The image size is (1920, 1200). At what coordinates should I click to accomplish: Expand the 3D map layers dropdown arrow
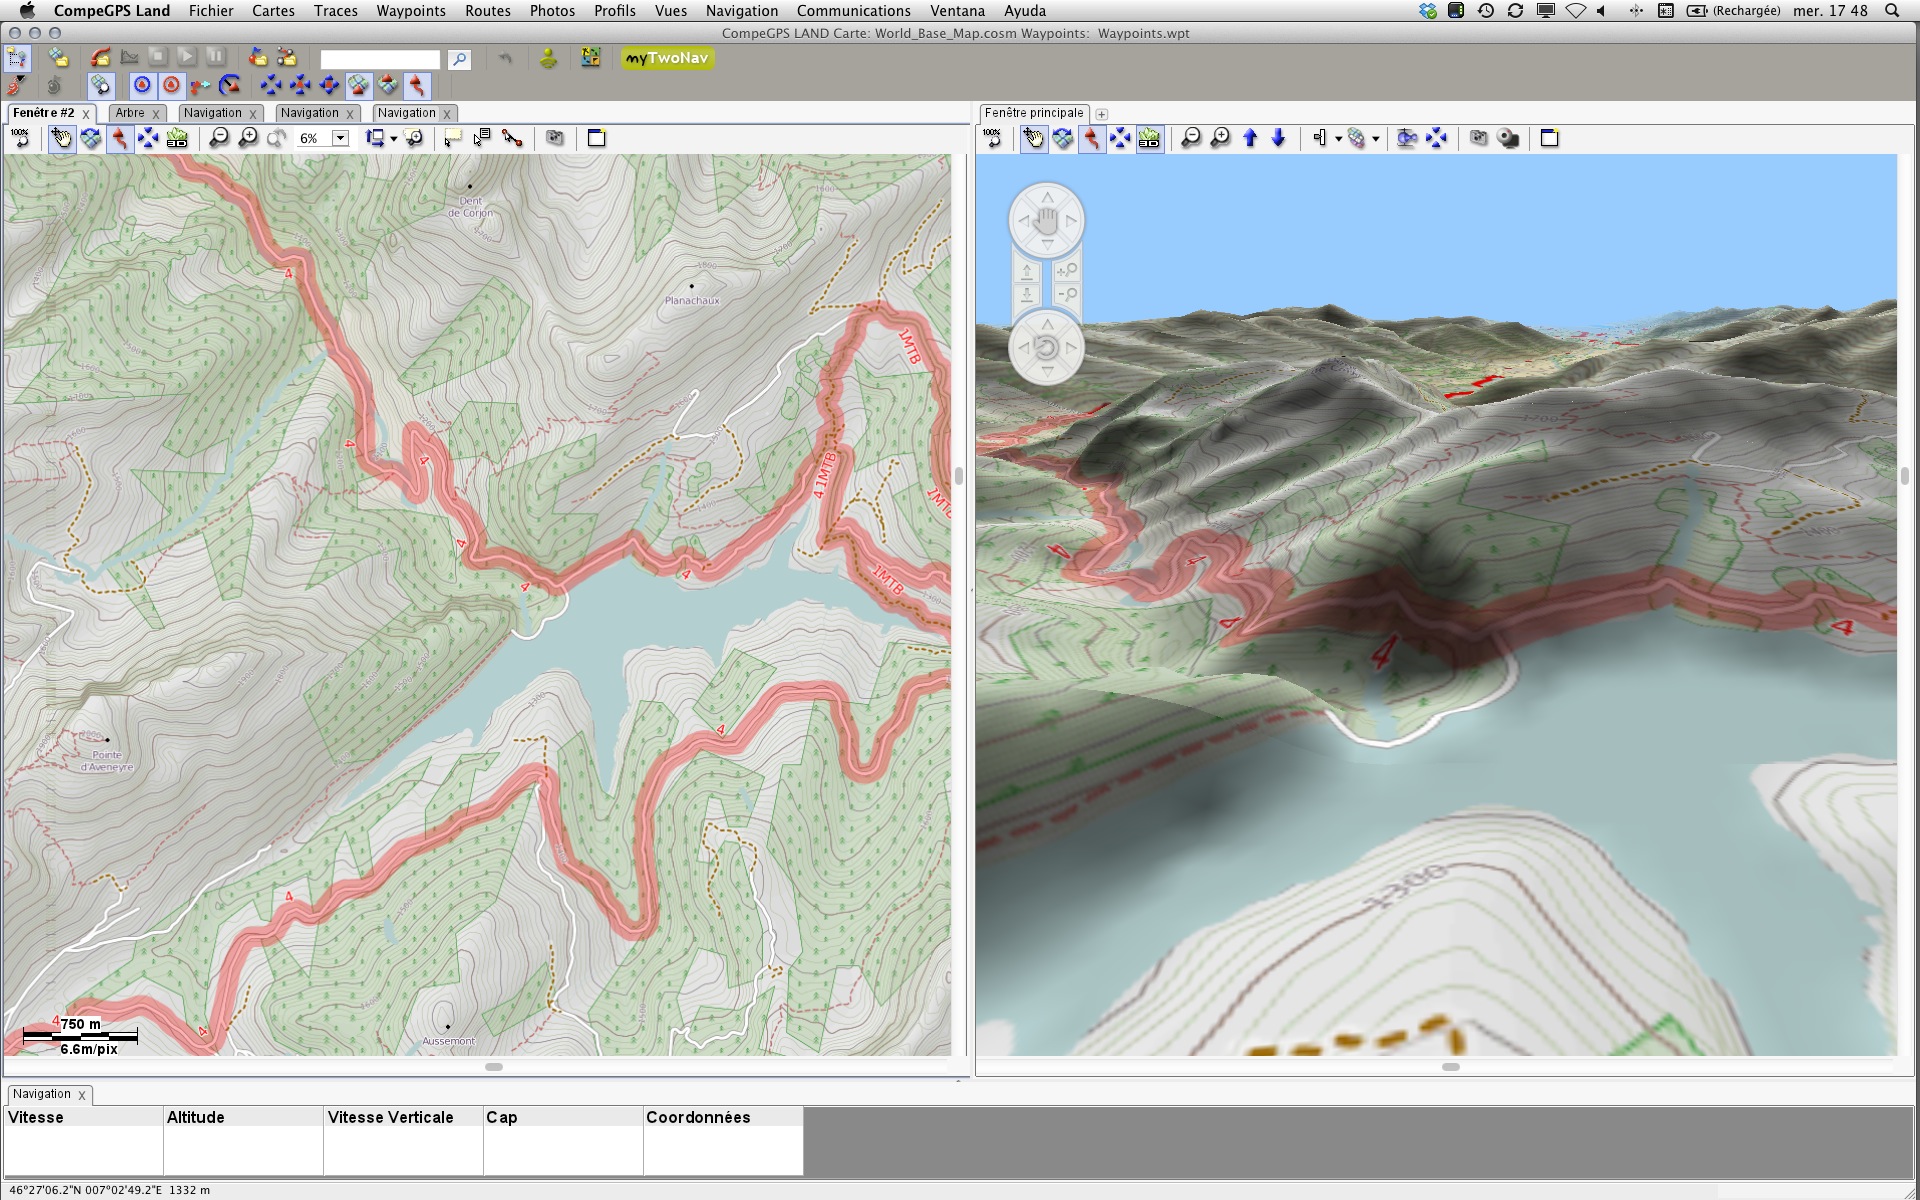coord(1376,139)
